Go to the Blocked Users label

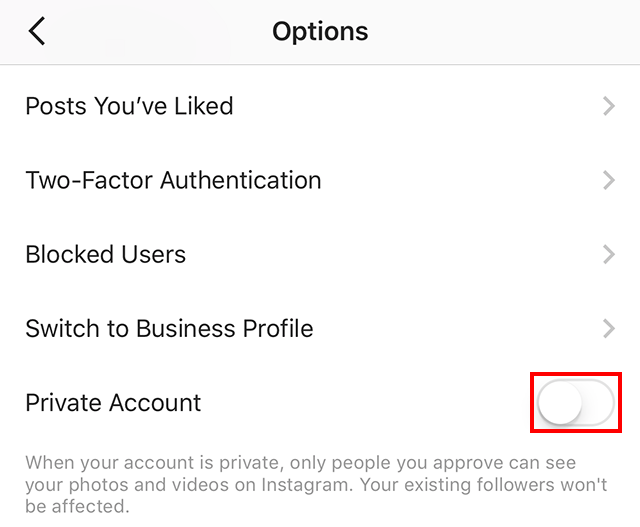[105, 254]
